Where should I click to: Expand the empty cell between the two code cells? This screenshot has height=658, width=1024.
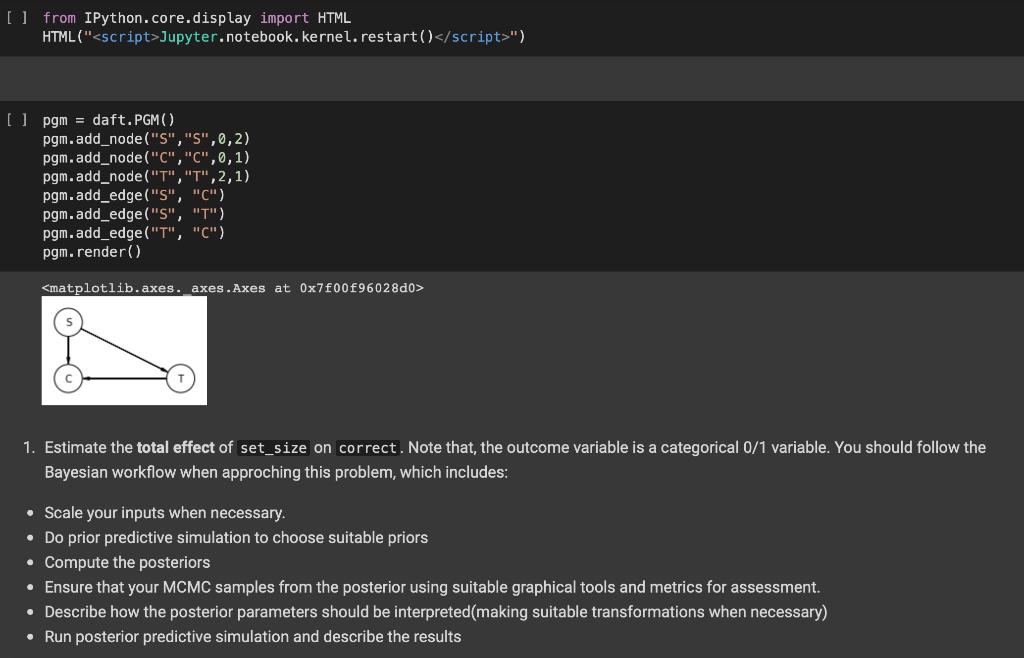[x=512, y=78]
